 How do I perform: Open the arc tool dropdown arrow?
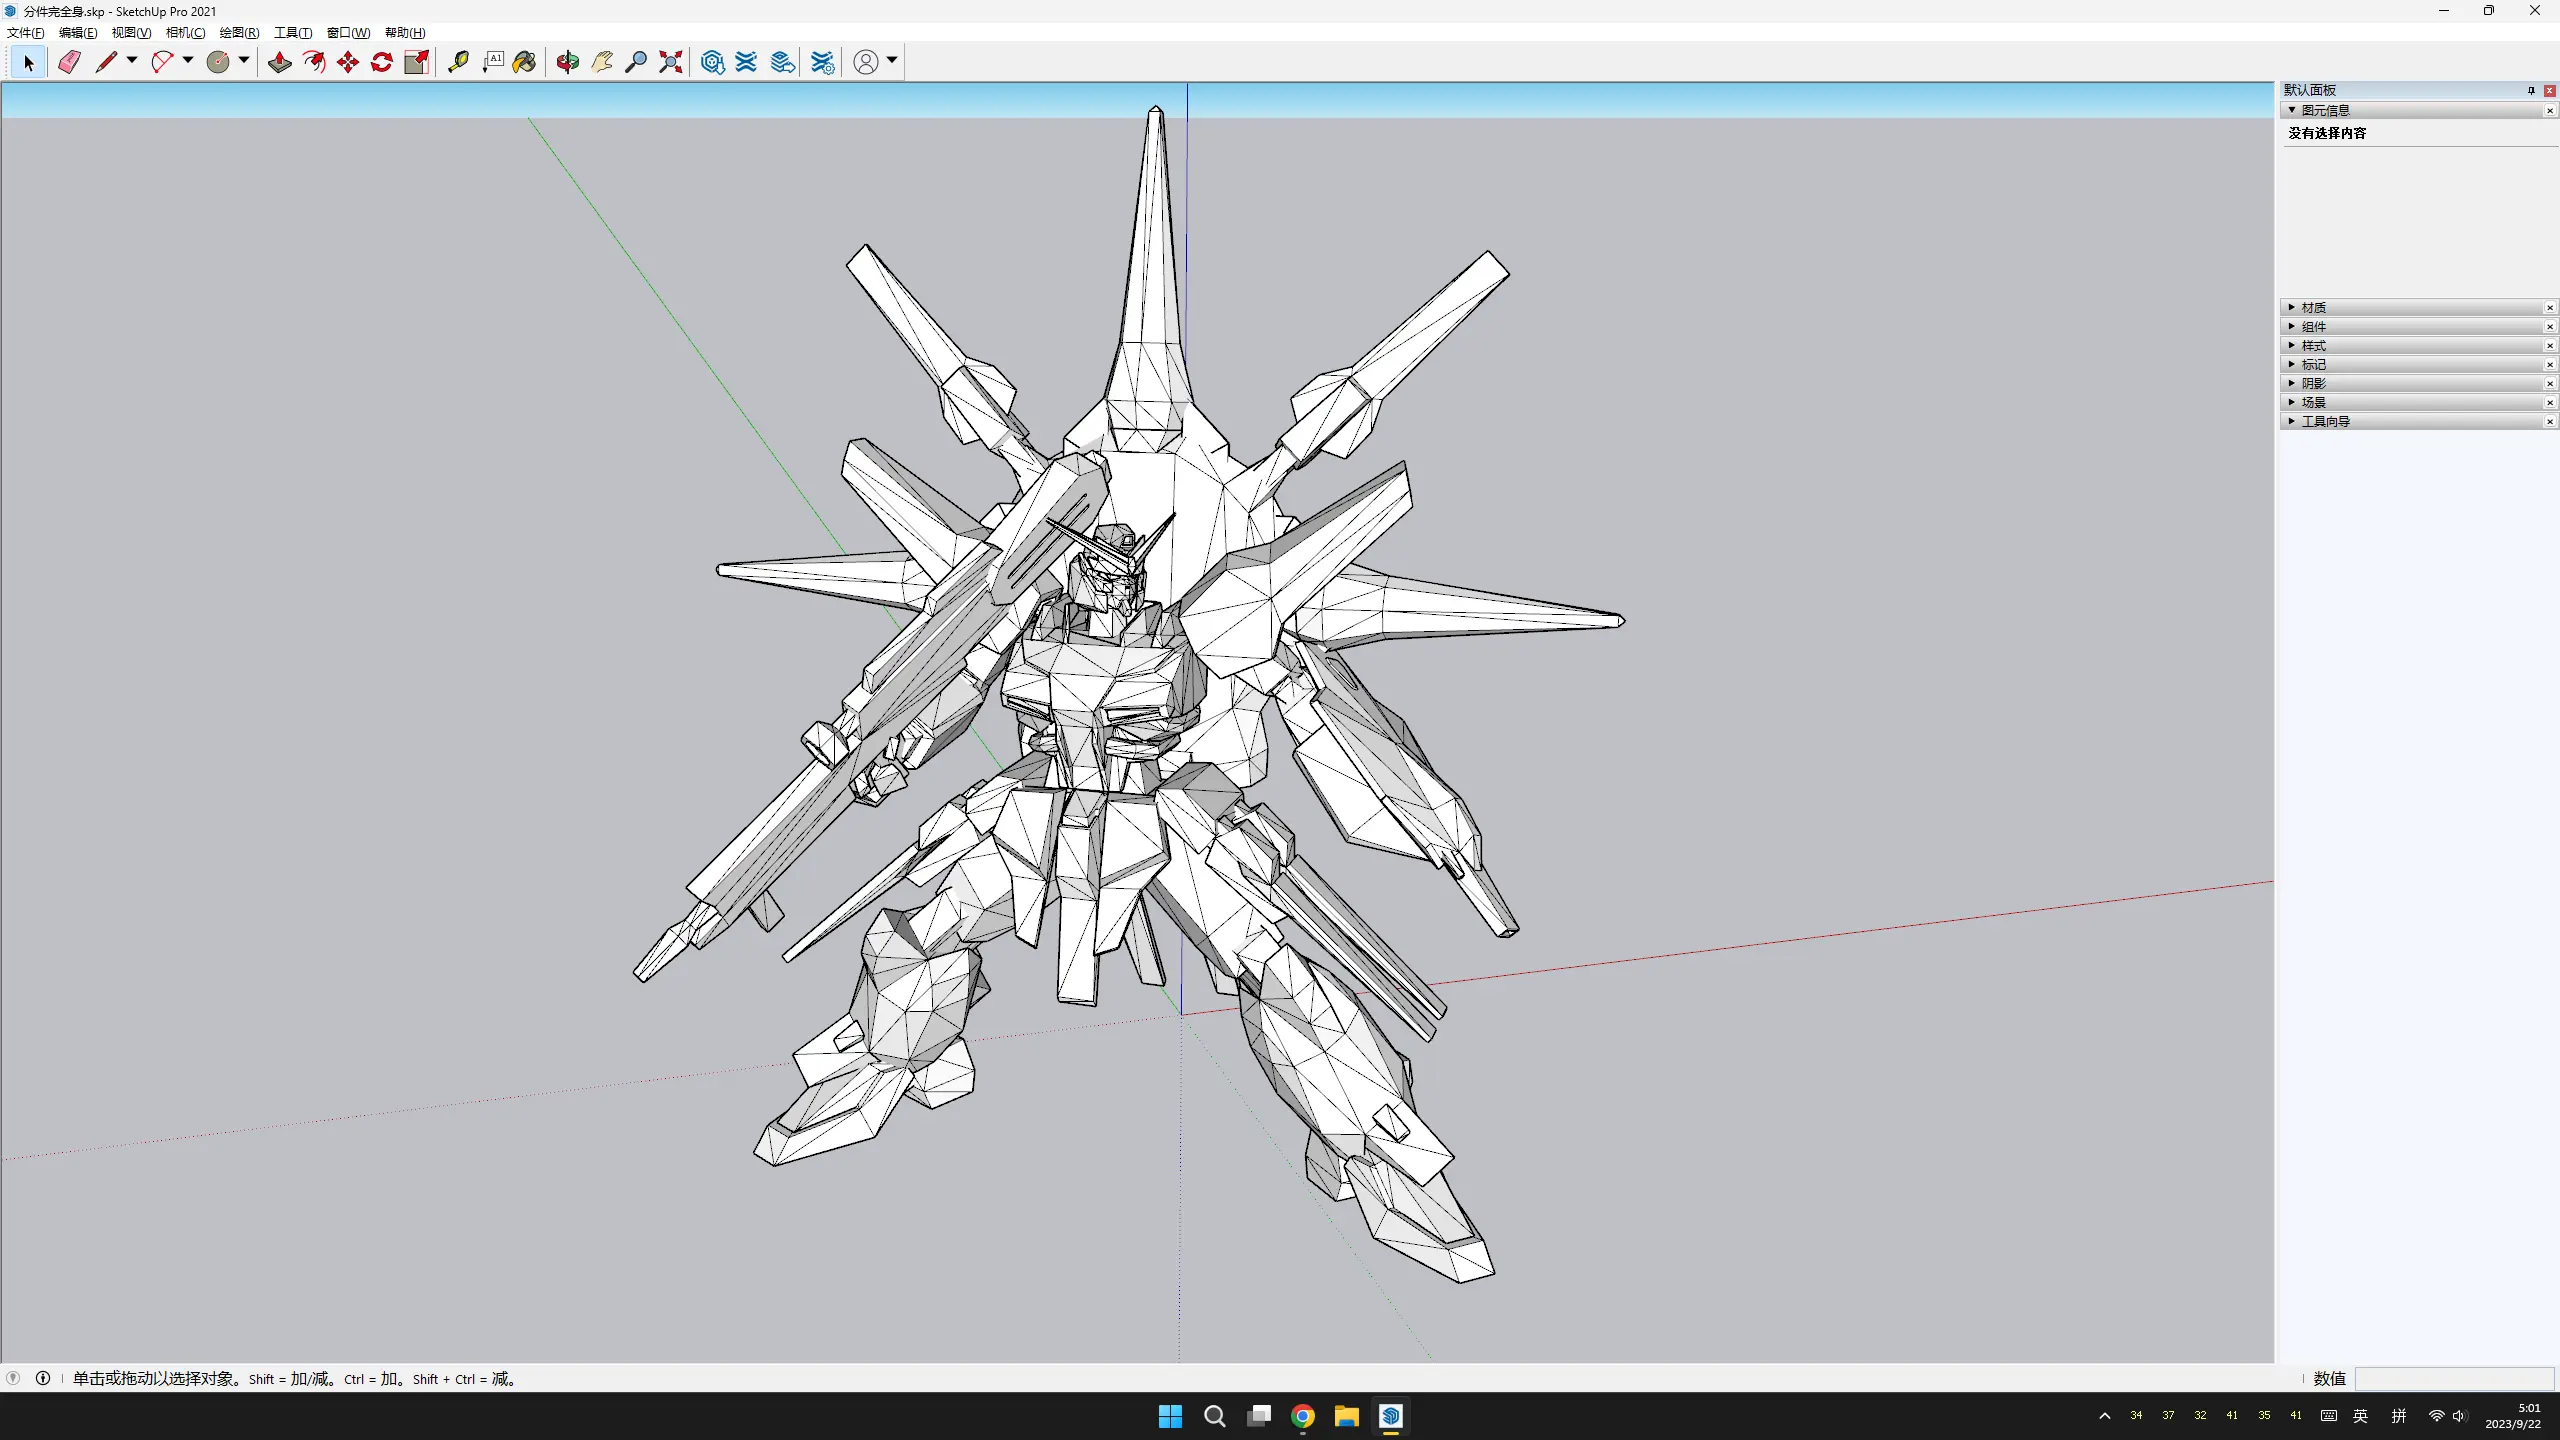click(x=188, y=60)
